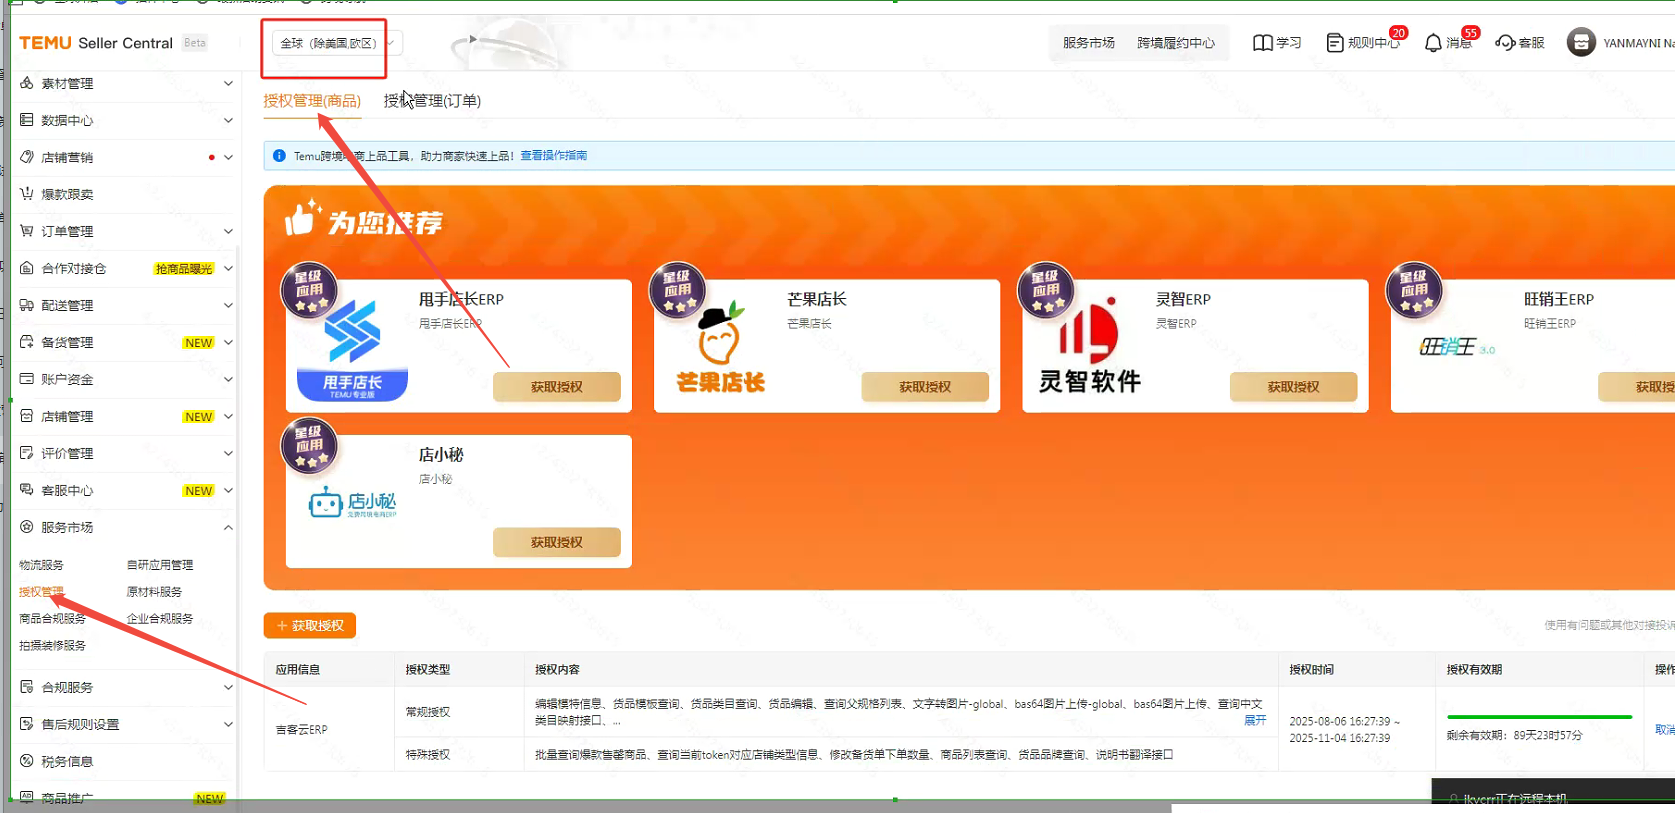The height and width of the screenshot is (813, 1675).
Task: Click 展开 to expand authorization content
Action: (x=1254, y=720)
